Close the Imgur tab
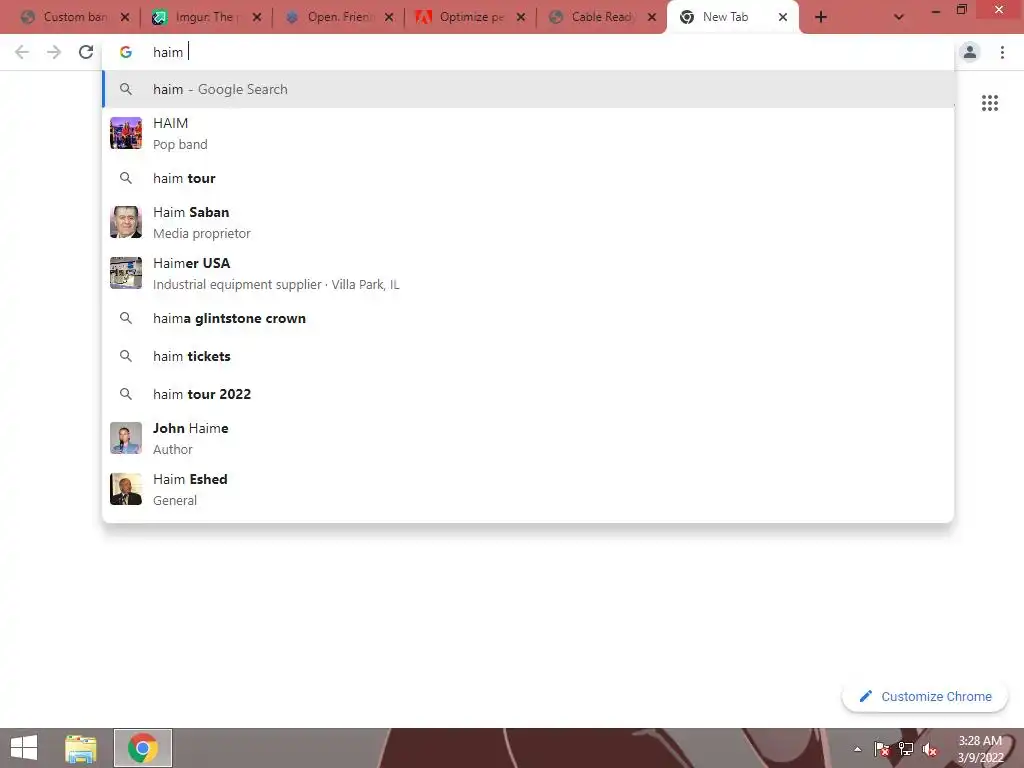 click(257, 18)
